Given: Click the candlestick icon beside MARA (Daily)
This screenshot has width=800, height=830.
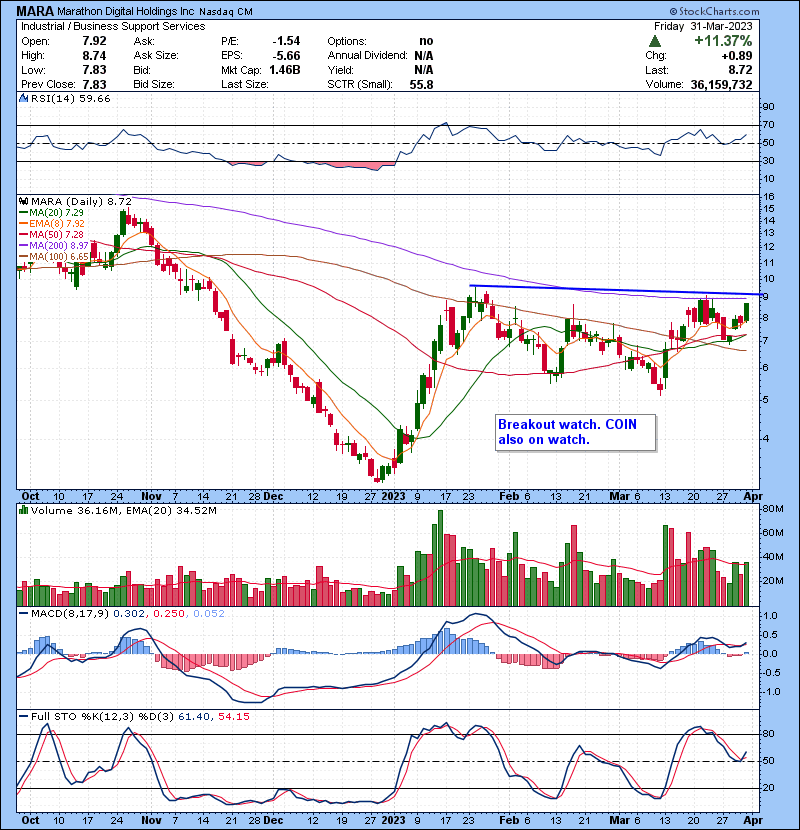Looking at the screenshot, I should pyautogui.click(x=23, y=201).
